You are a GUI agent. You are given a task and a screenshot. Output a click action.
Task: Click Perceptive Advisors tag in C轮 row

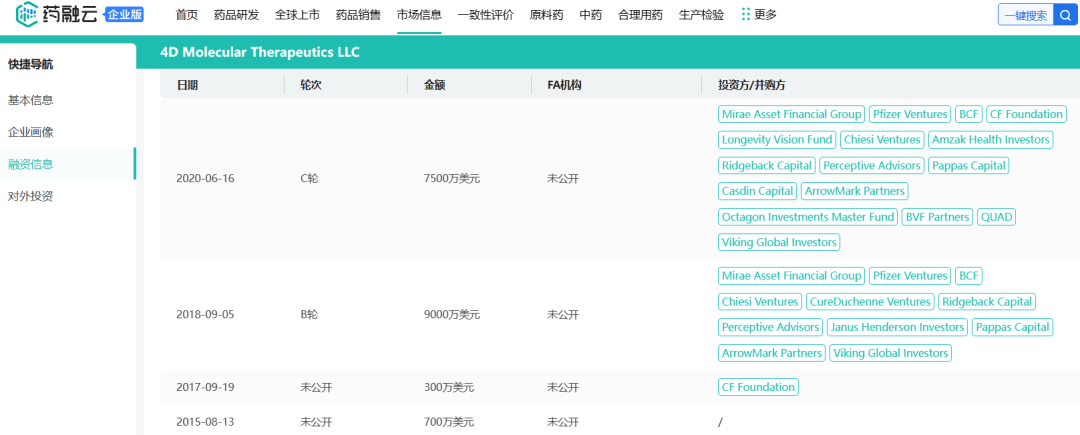tap(871, 166)
